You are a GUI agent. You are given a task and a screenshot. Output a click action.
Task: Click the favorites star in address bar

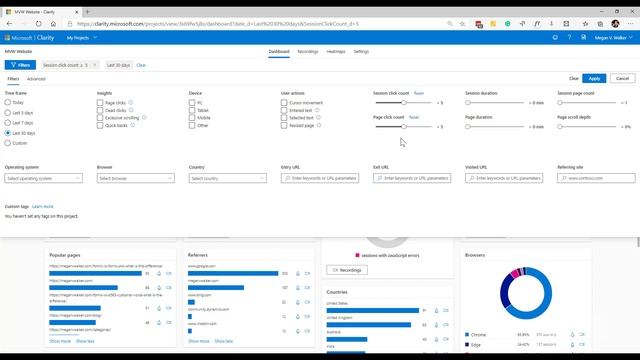pos(462,24)
